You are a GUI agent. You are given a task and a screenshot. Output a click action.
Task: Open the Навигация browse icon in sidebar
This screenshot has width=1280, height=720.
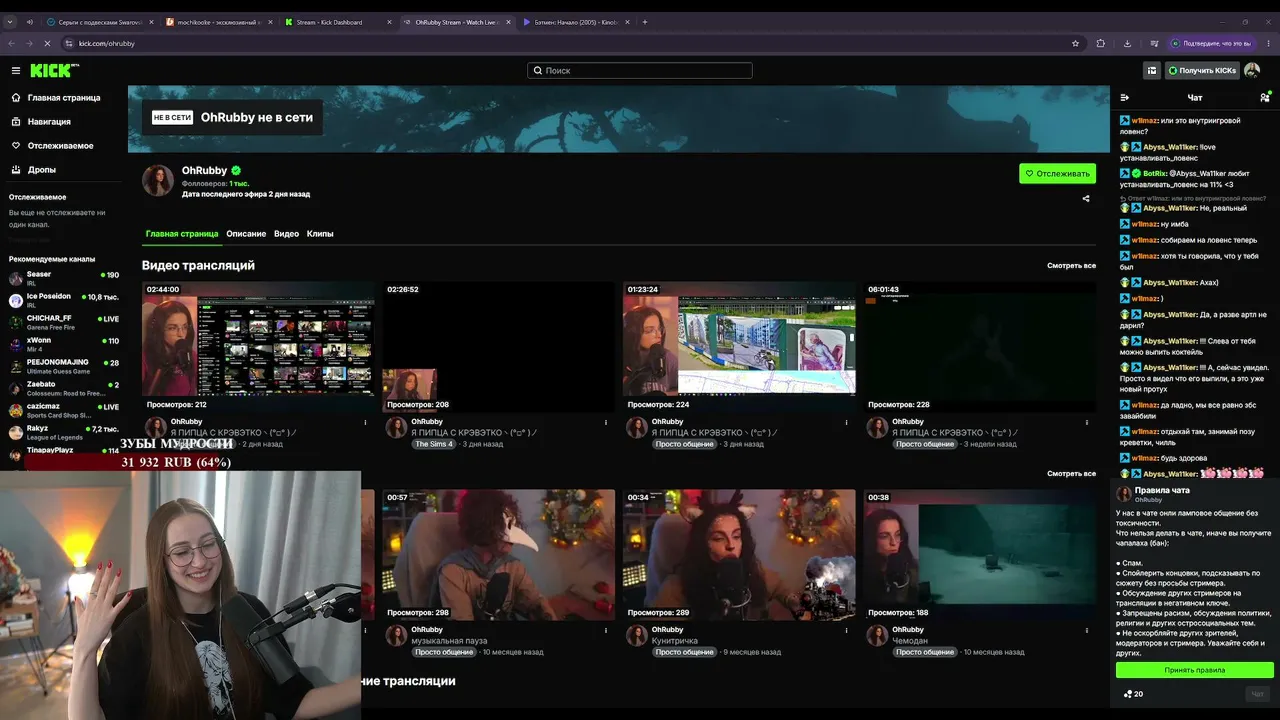pos(16,122)
